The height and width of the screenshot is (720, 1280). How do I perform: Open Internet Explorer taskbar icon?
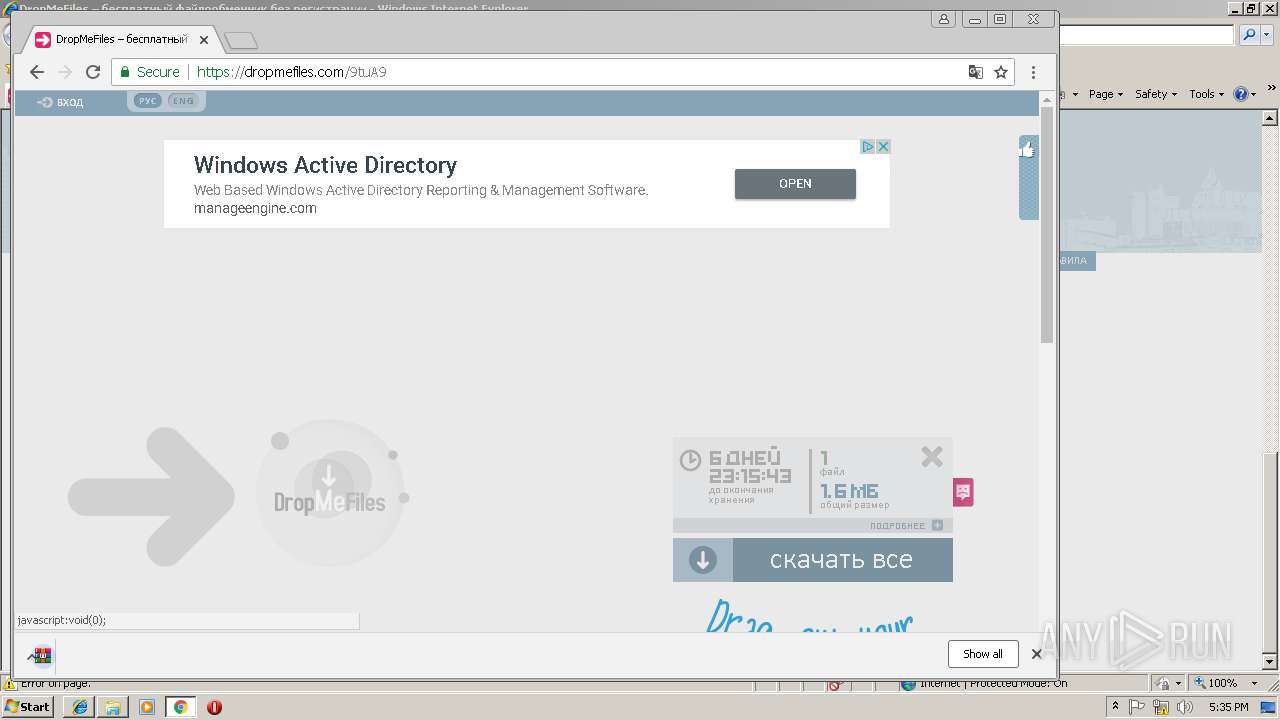[80, 707]
